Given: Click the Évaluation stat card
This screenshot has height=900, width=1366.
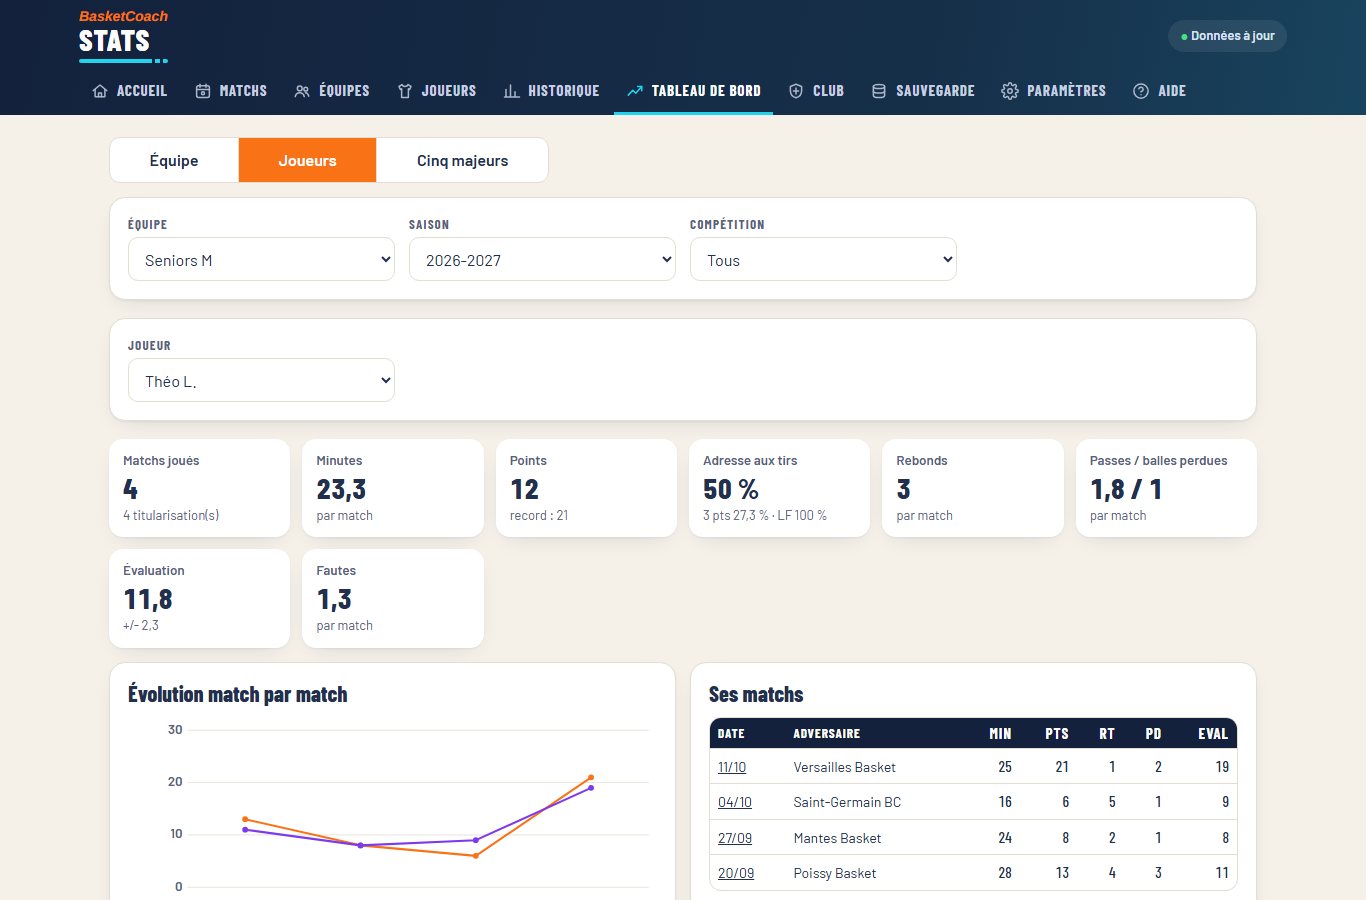Looking at the screenshot, I should tap(199, 598).
